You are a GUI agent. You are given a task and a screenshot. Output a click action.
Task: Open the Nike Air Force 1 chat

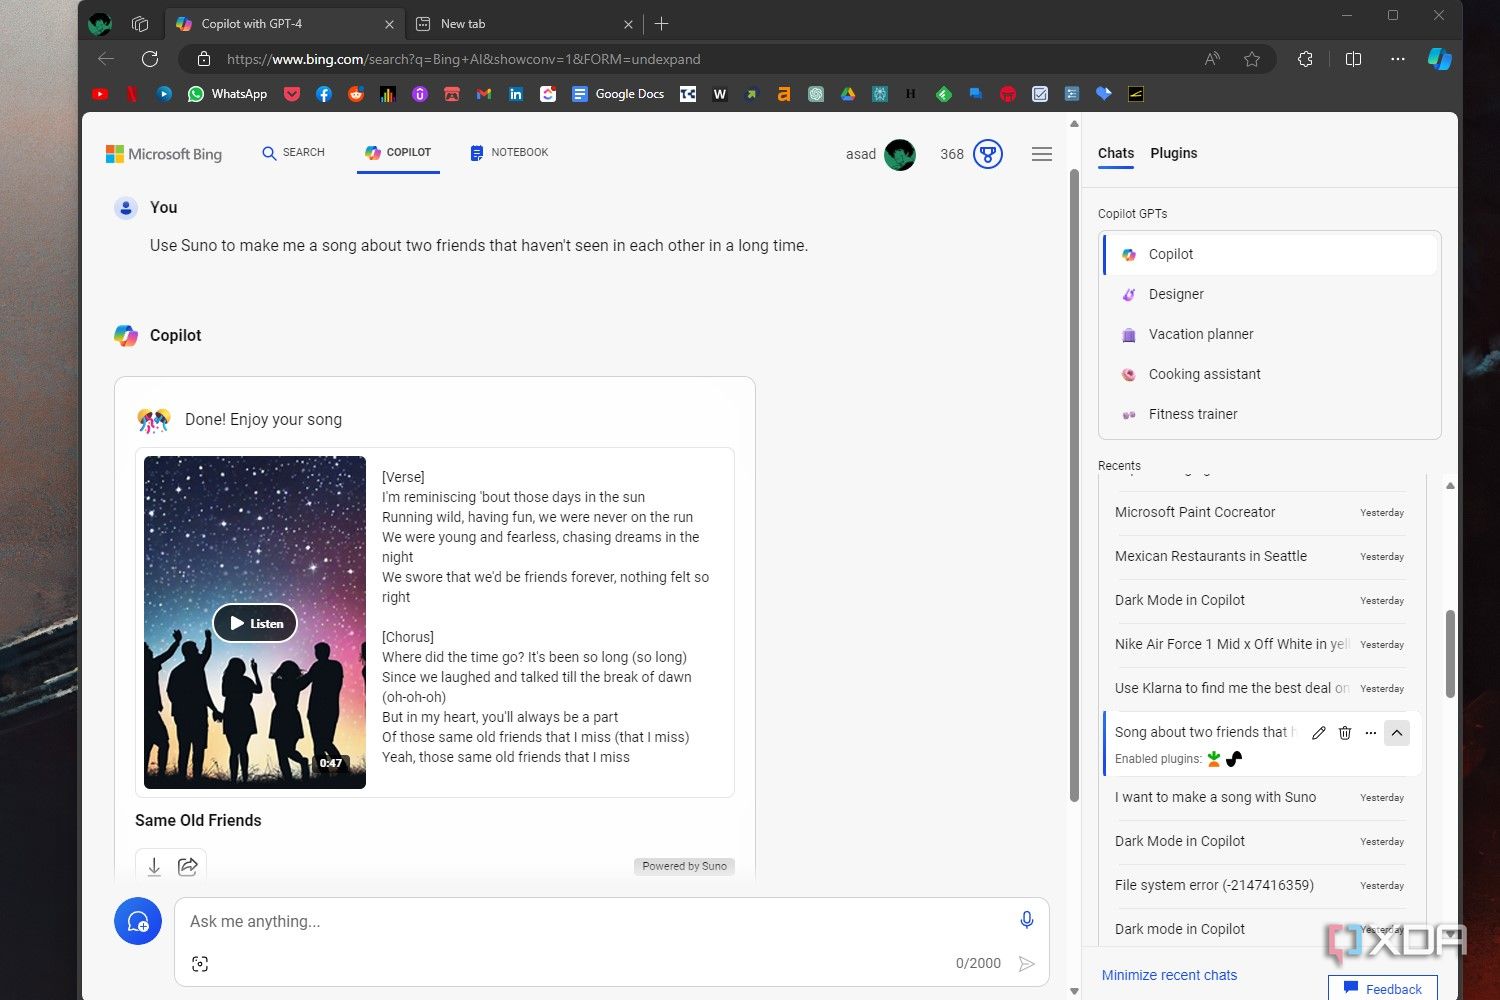(x=1260, y=644)
